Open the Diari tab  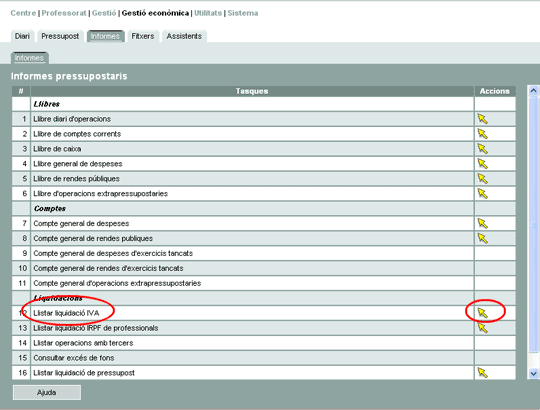(x=22, y=36)
